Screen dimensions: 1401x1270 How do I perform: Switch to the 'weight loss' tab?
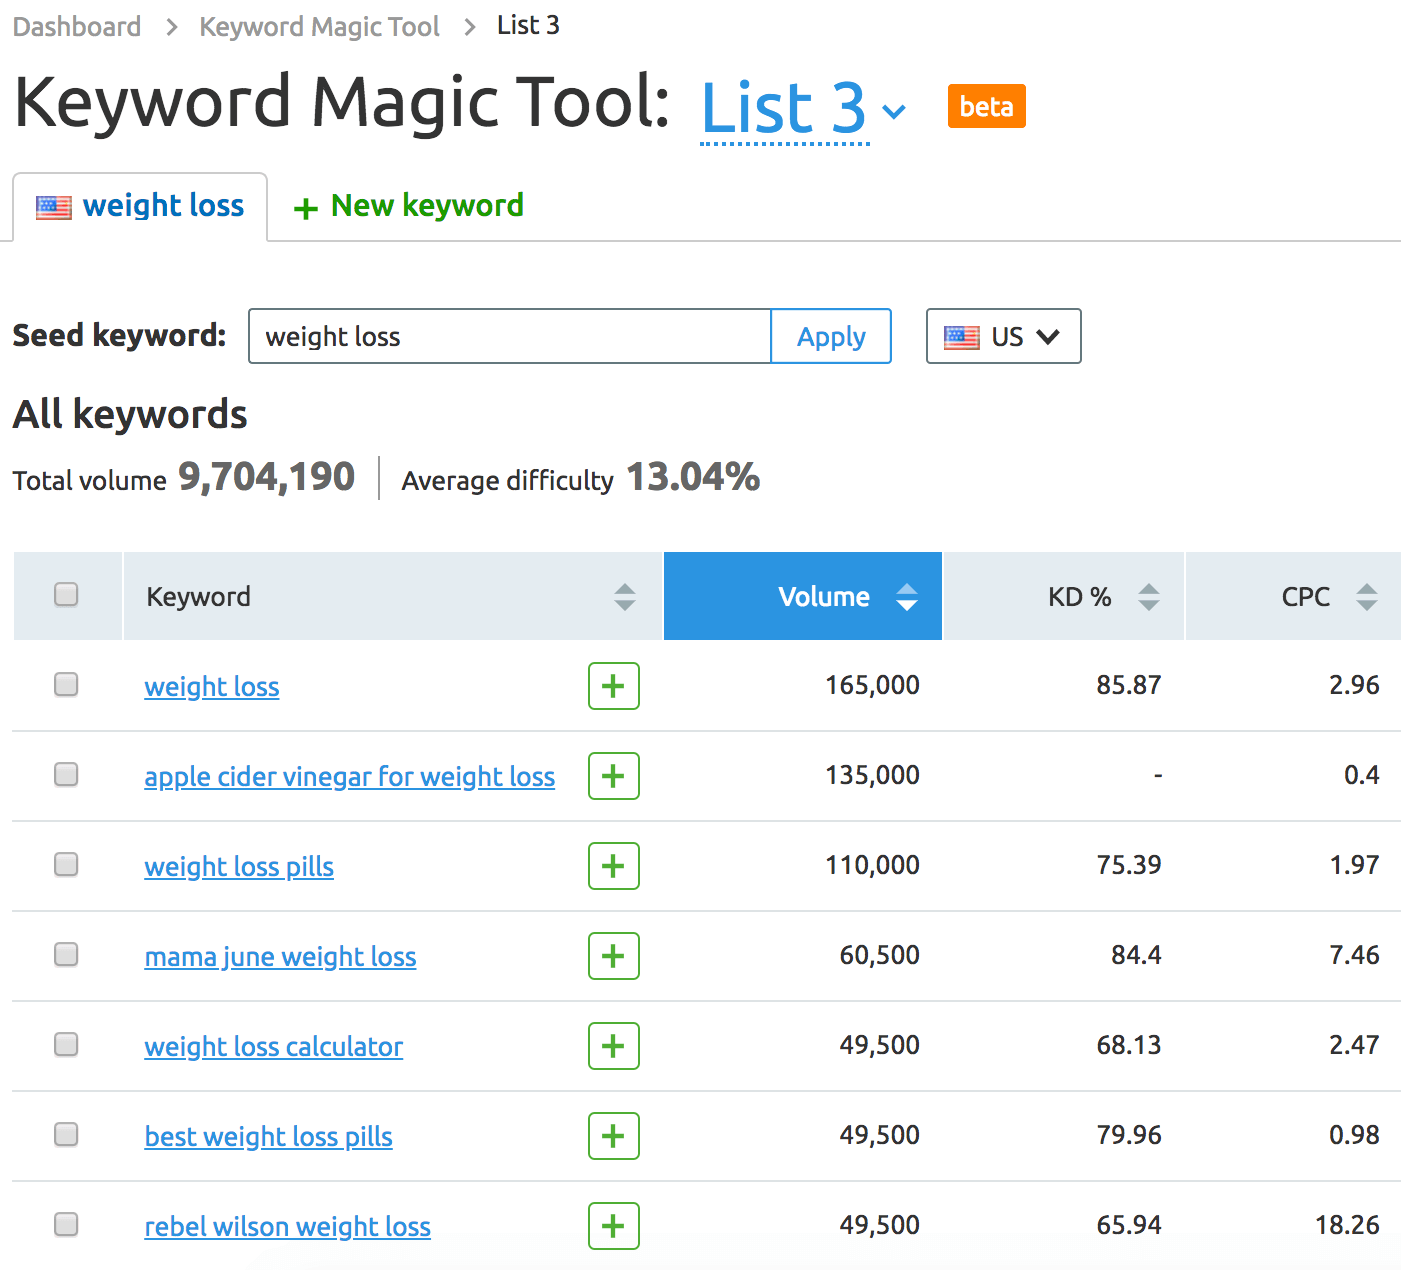pyautogui.click(x=140, y=207)
